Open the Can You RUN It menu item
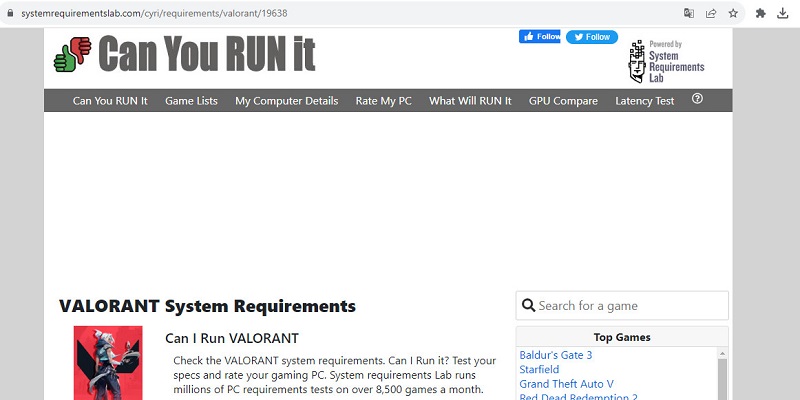The width and height of the screenshot is (800, 400). coord(110,101)
